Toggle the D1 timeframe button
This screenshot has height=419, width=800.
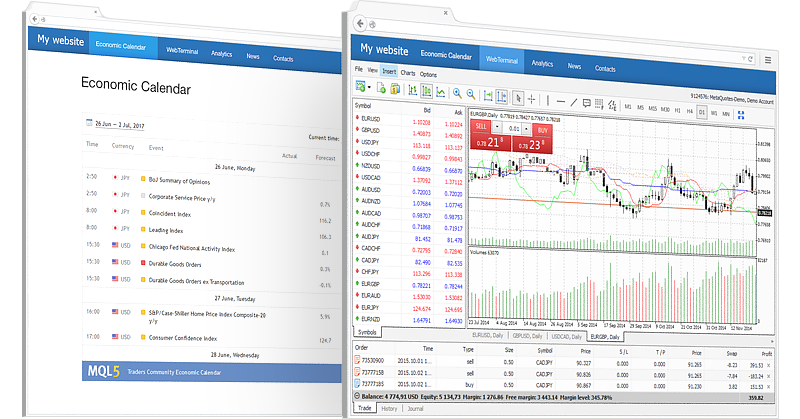pyautogui.click(x=702, y=113)
